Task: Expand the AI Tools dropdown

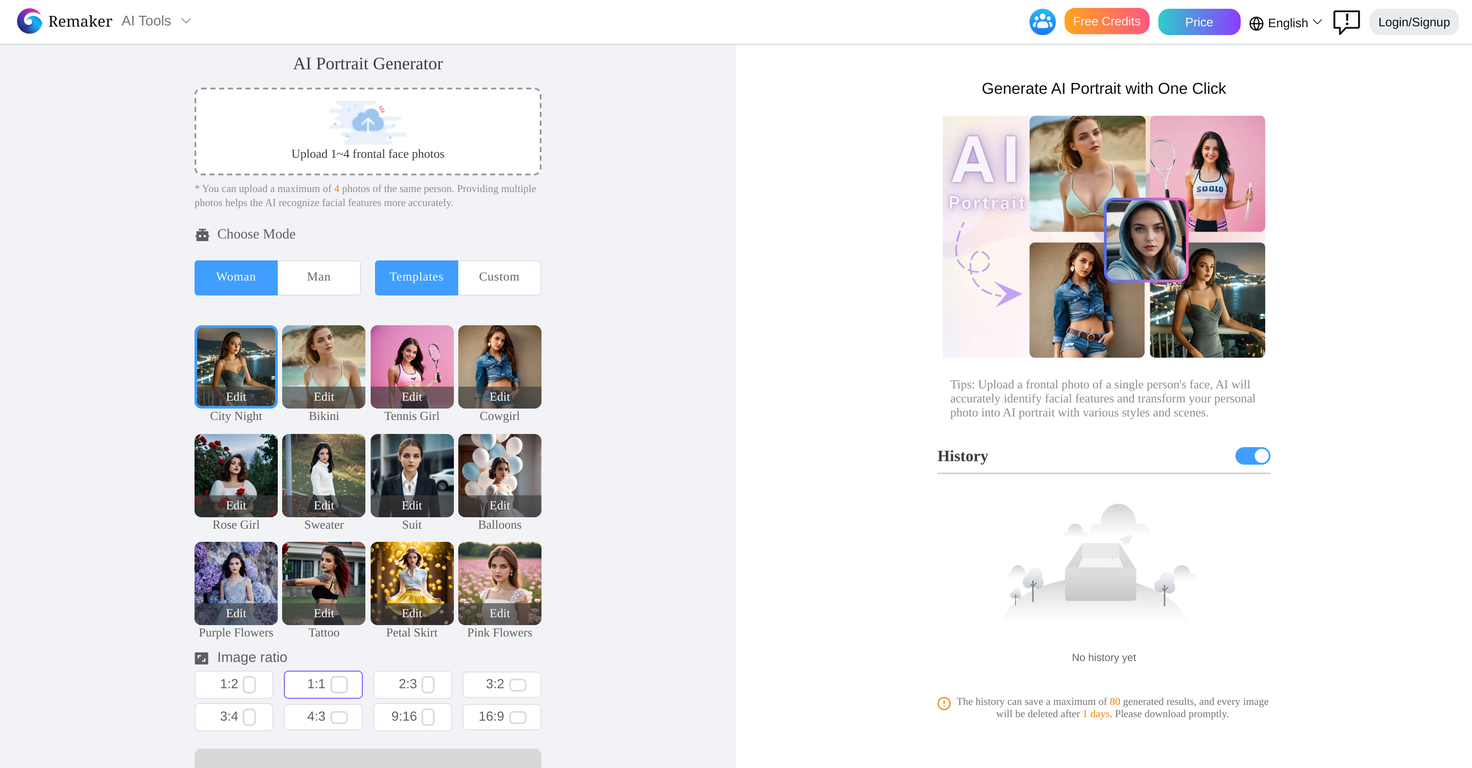Action: (x=155, y=20)
